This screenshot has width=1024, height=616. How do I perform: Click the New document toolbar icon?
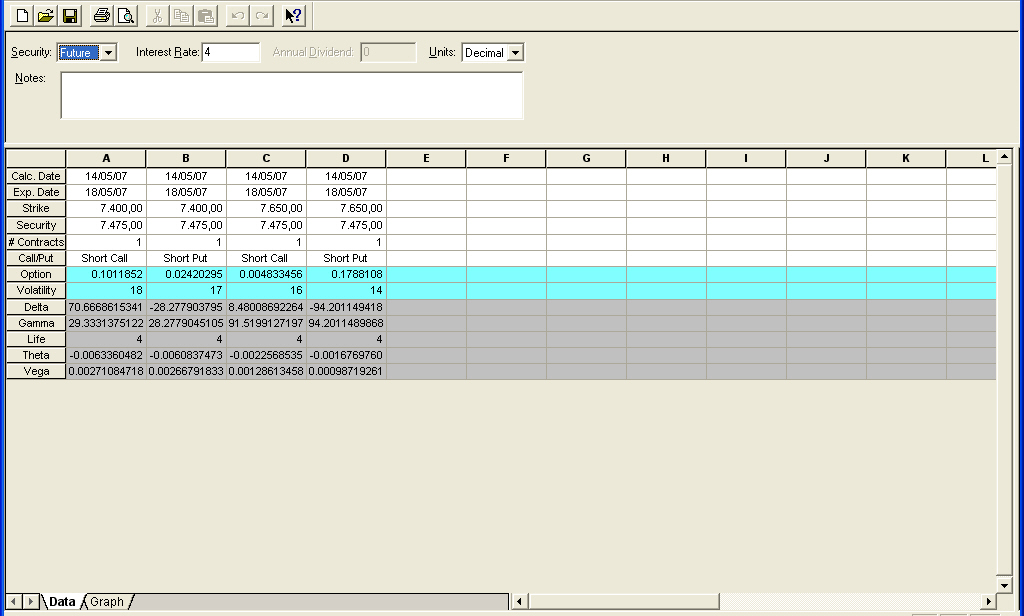pyautogui.click(x=22, y=16)
